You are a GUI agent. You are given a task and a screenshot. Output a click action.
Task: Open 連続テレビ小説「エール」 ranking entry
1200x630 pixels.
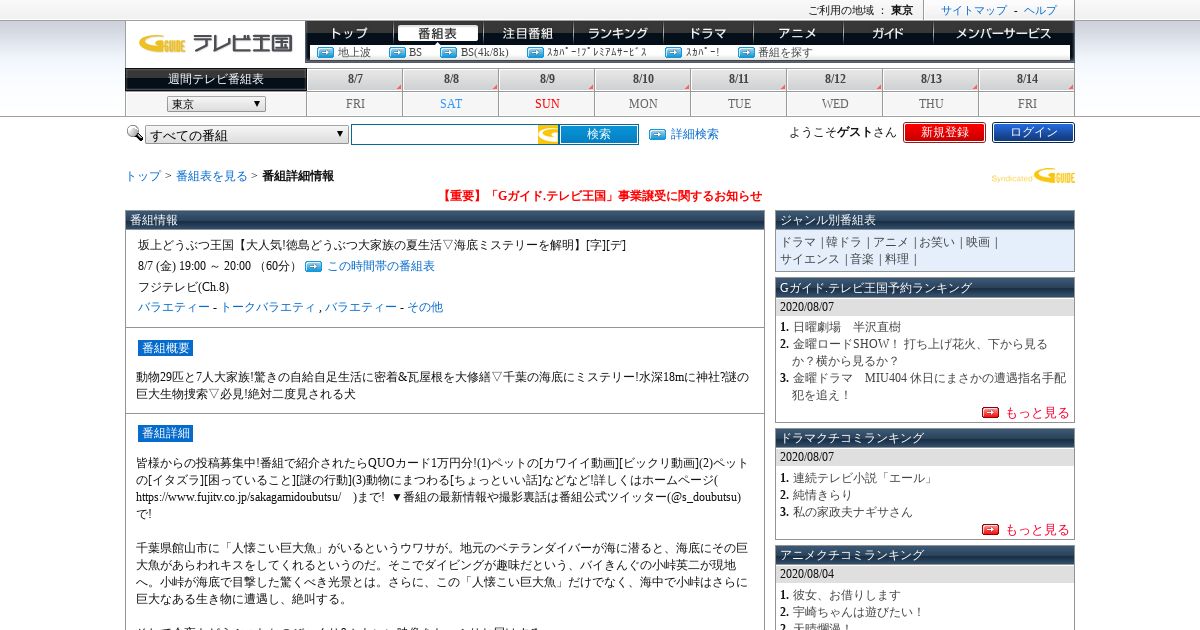(863, 478)
